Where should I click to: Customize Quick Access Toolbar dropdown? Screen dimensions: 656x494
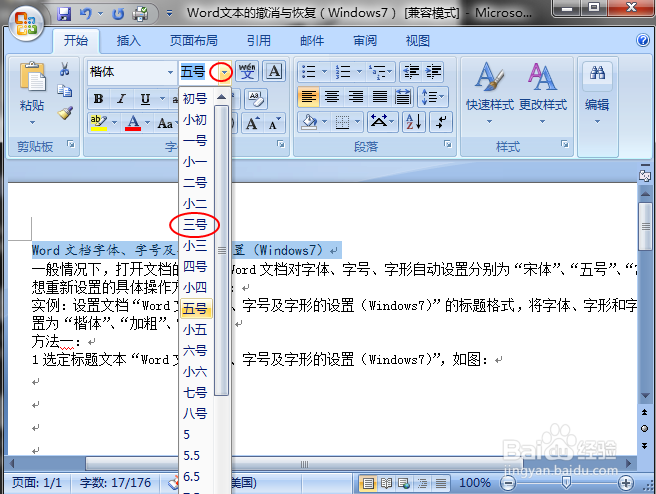[169, 14]
